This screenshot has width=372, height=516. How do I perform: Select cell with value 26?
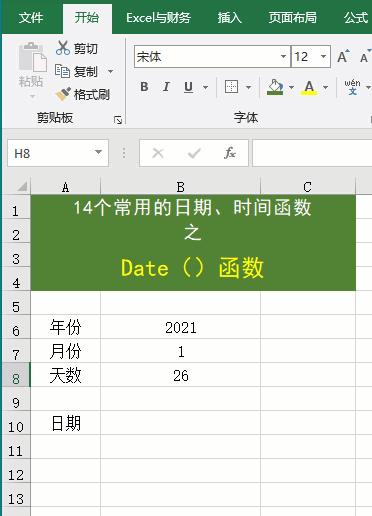(180, 375)
